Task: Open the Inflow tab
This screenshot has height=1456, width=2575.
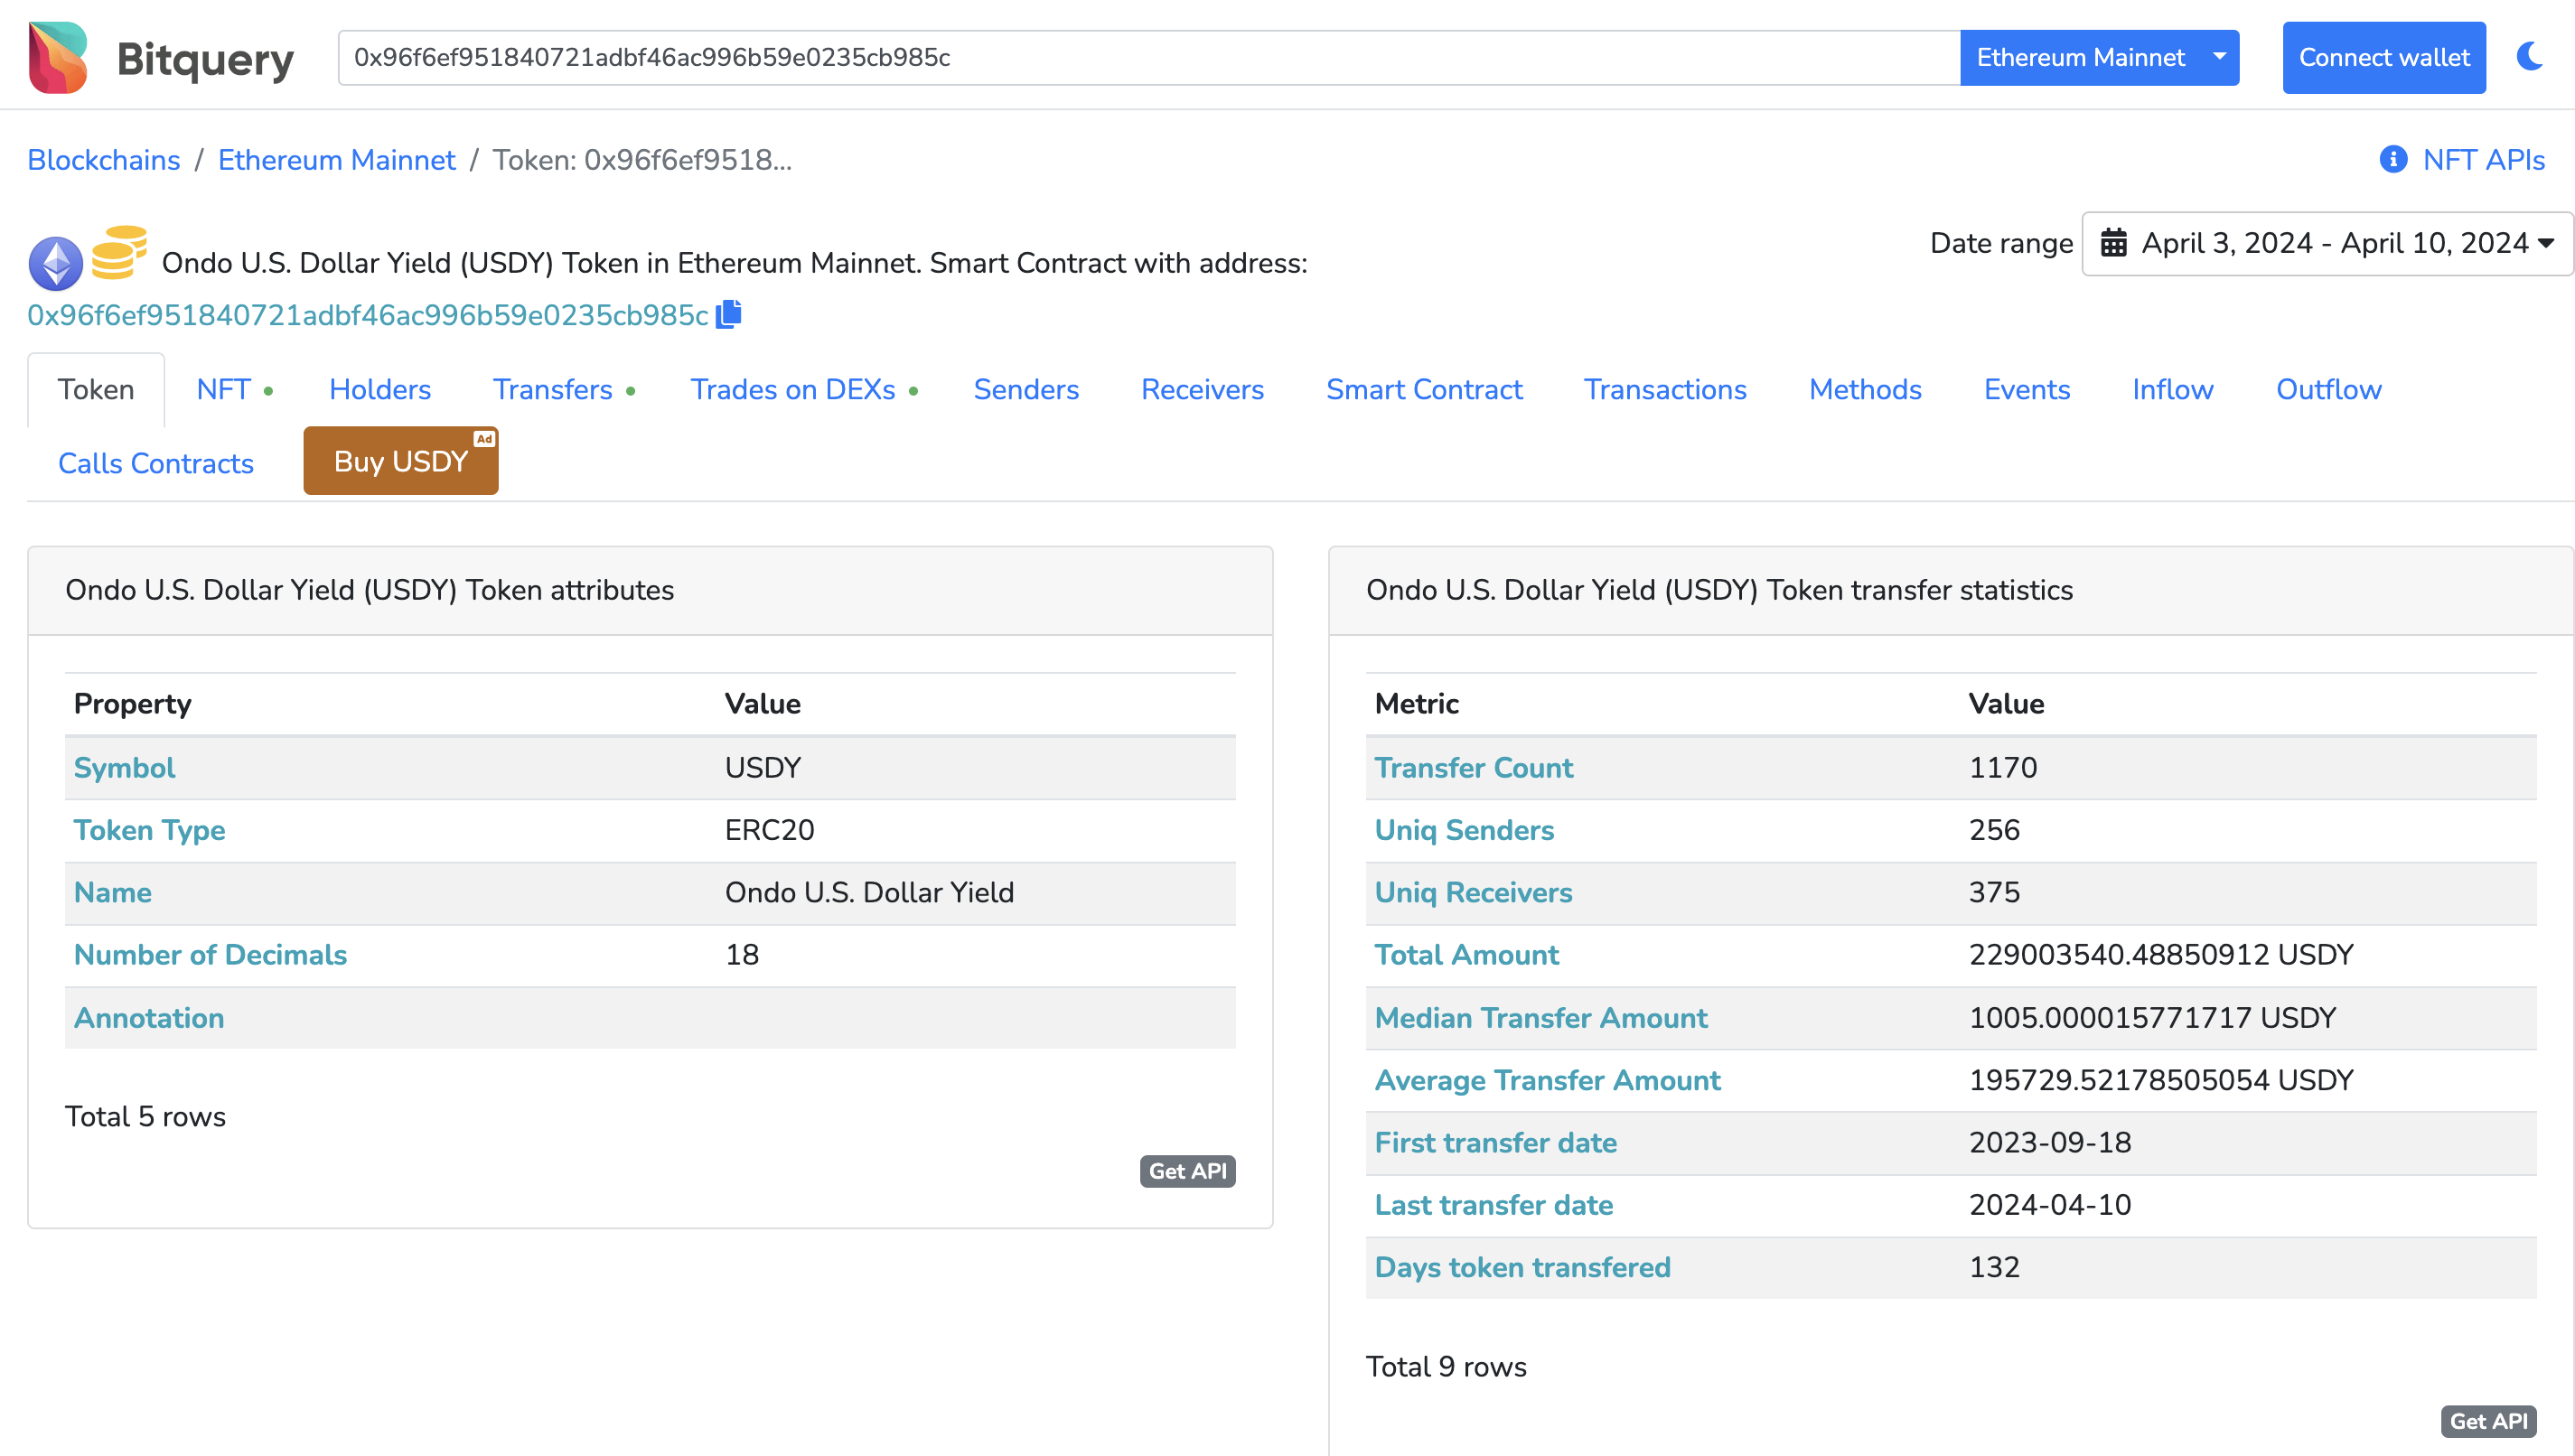Action: tap(2172, 389)
